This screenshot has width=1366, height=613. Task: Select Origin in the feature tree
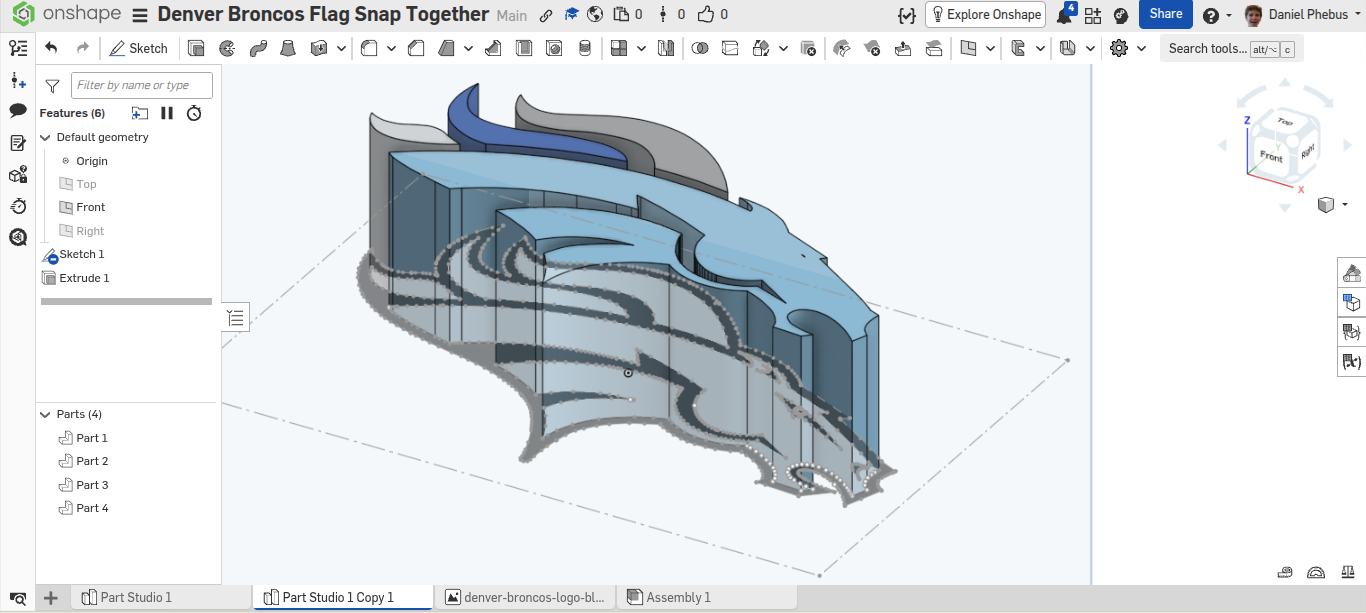(92, 161)
